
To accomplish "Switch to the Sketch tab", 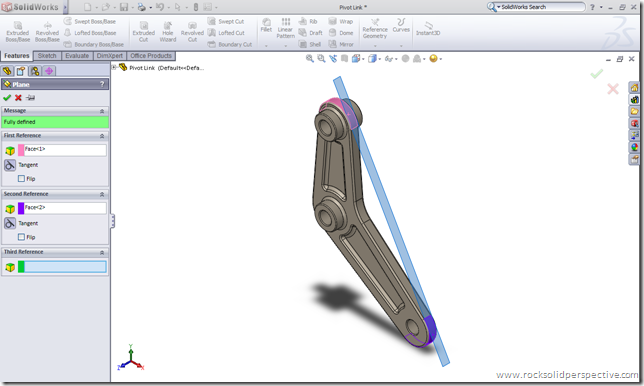I will click(47, 56).
